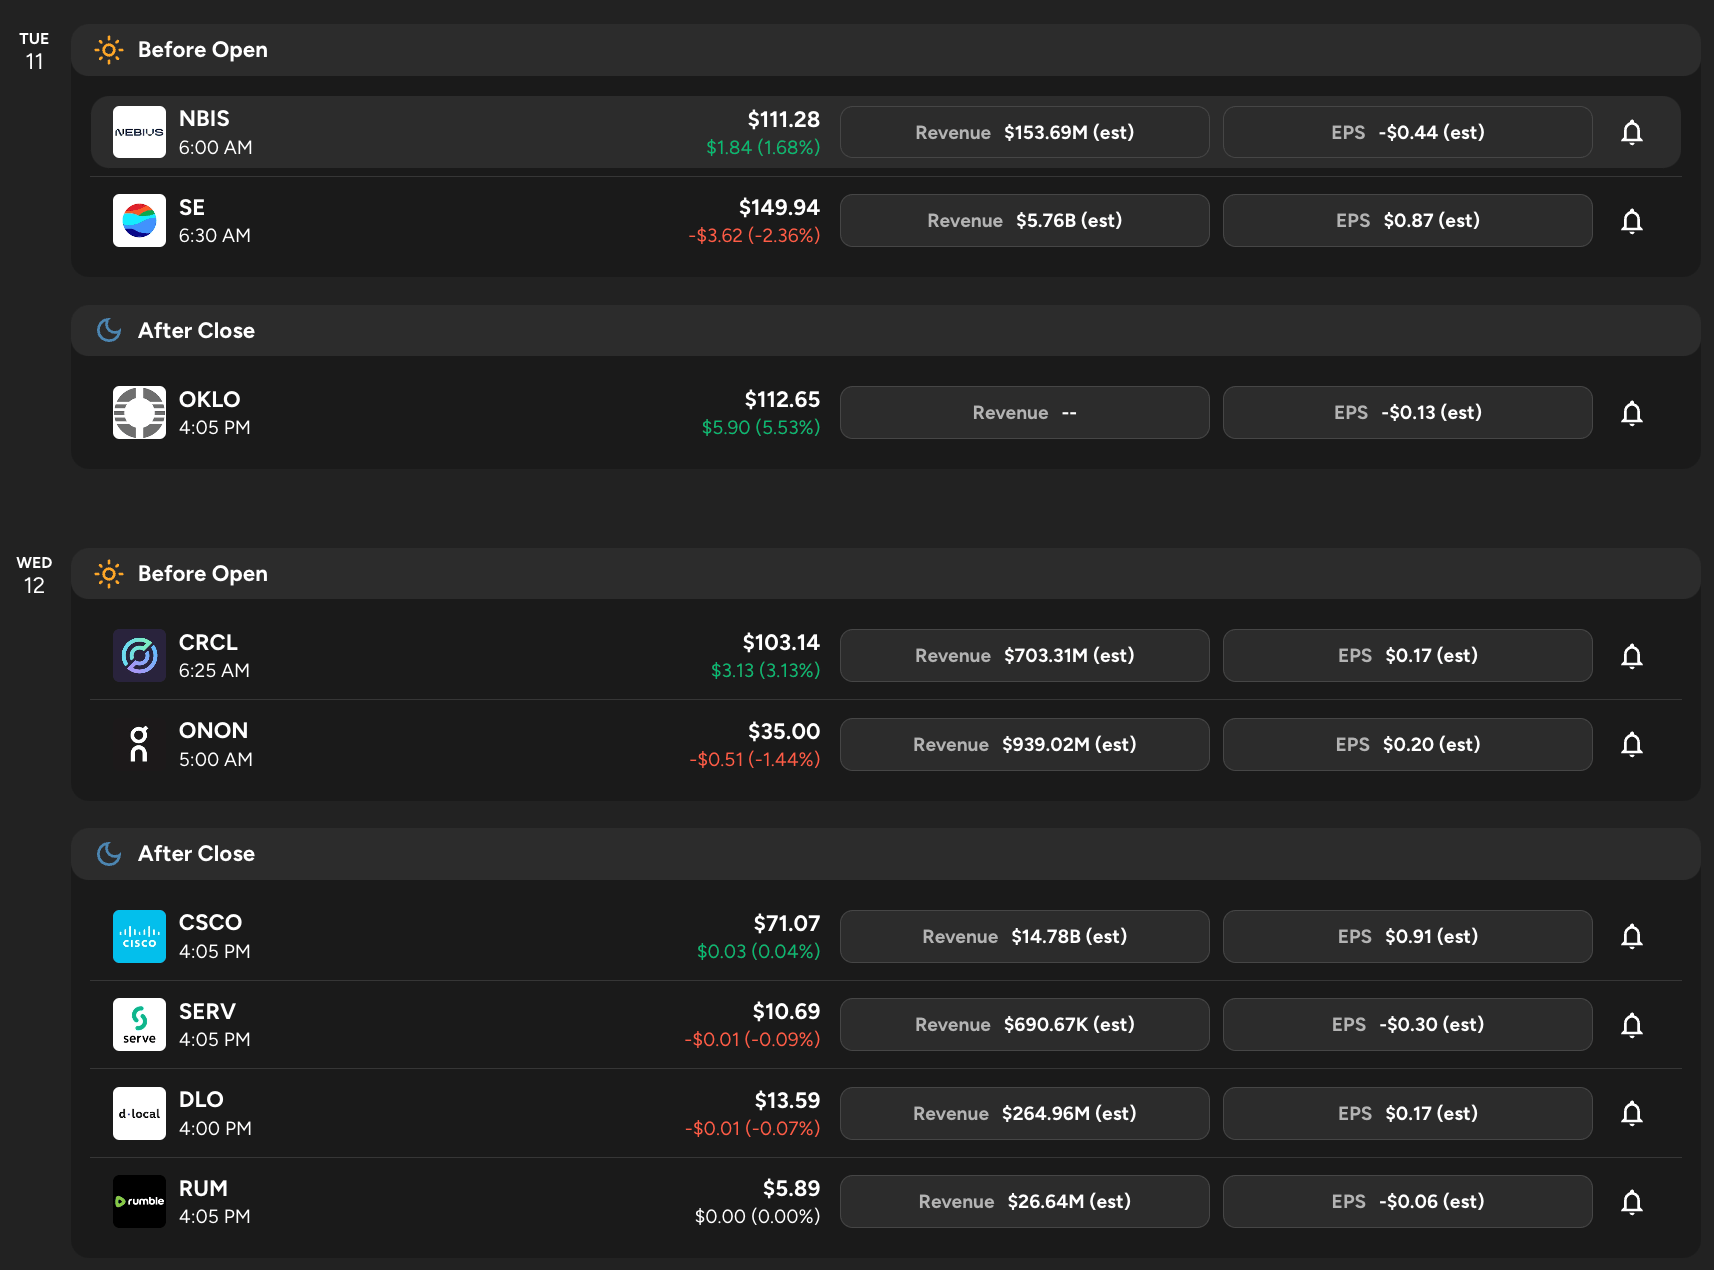Click the bell alert icon for NBIS

click(1631, 132)
